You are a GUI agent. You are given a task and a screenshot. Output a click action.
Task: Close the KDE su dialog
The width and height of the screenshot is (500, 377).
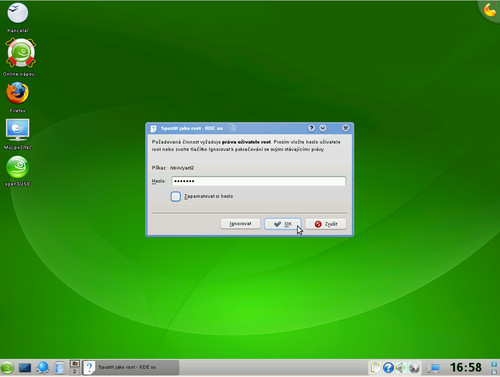coord(346,128)
